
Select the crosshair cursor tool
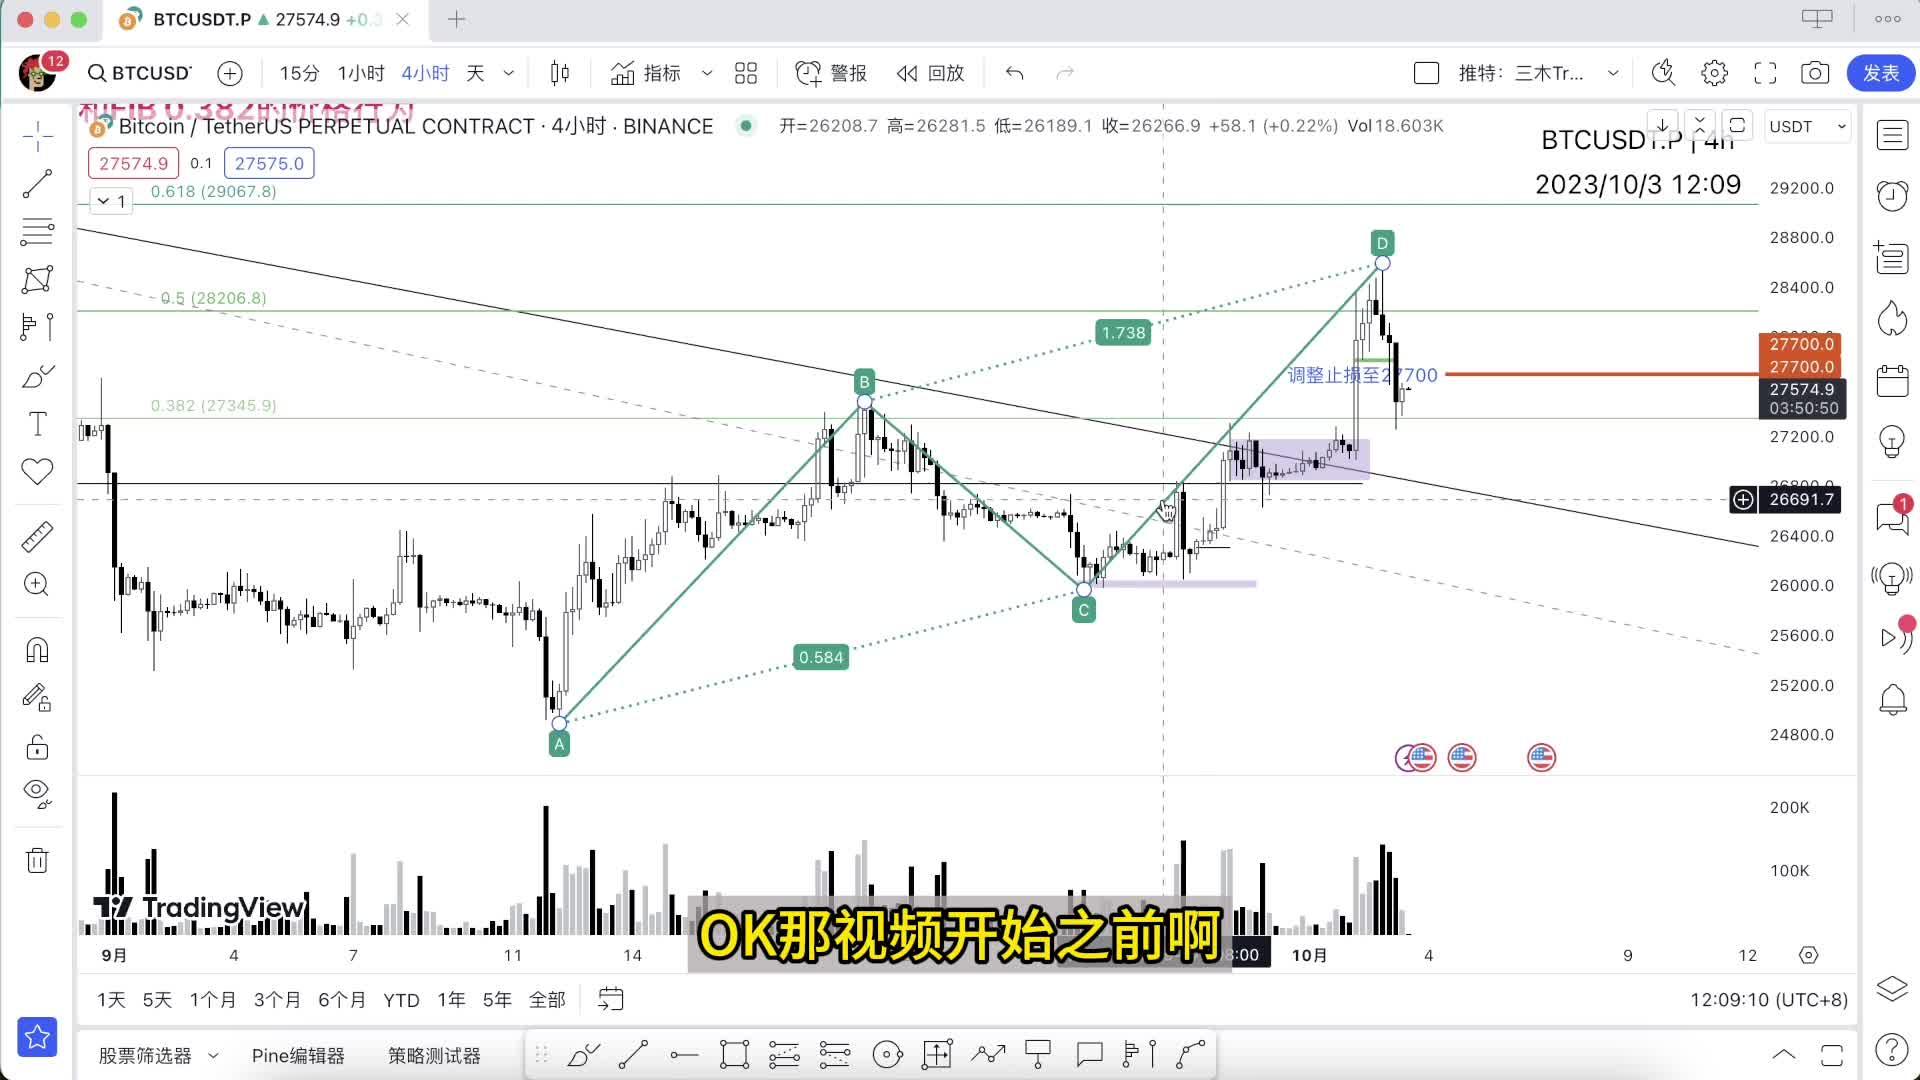pos(37,137)
